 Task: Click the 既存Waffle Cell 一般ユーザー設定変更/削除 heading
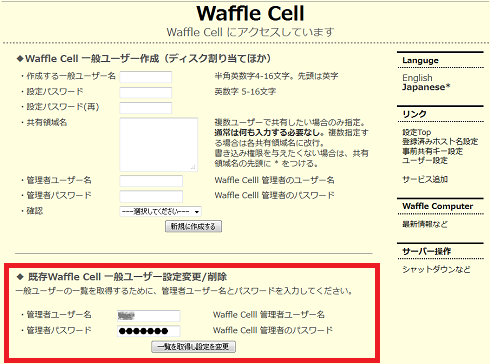click(127, 277)
